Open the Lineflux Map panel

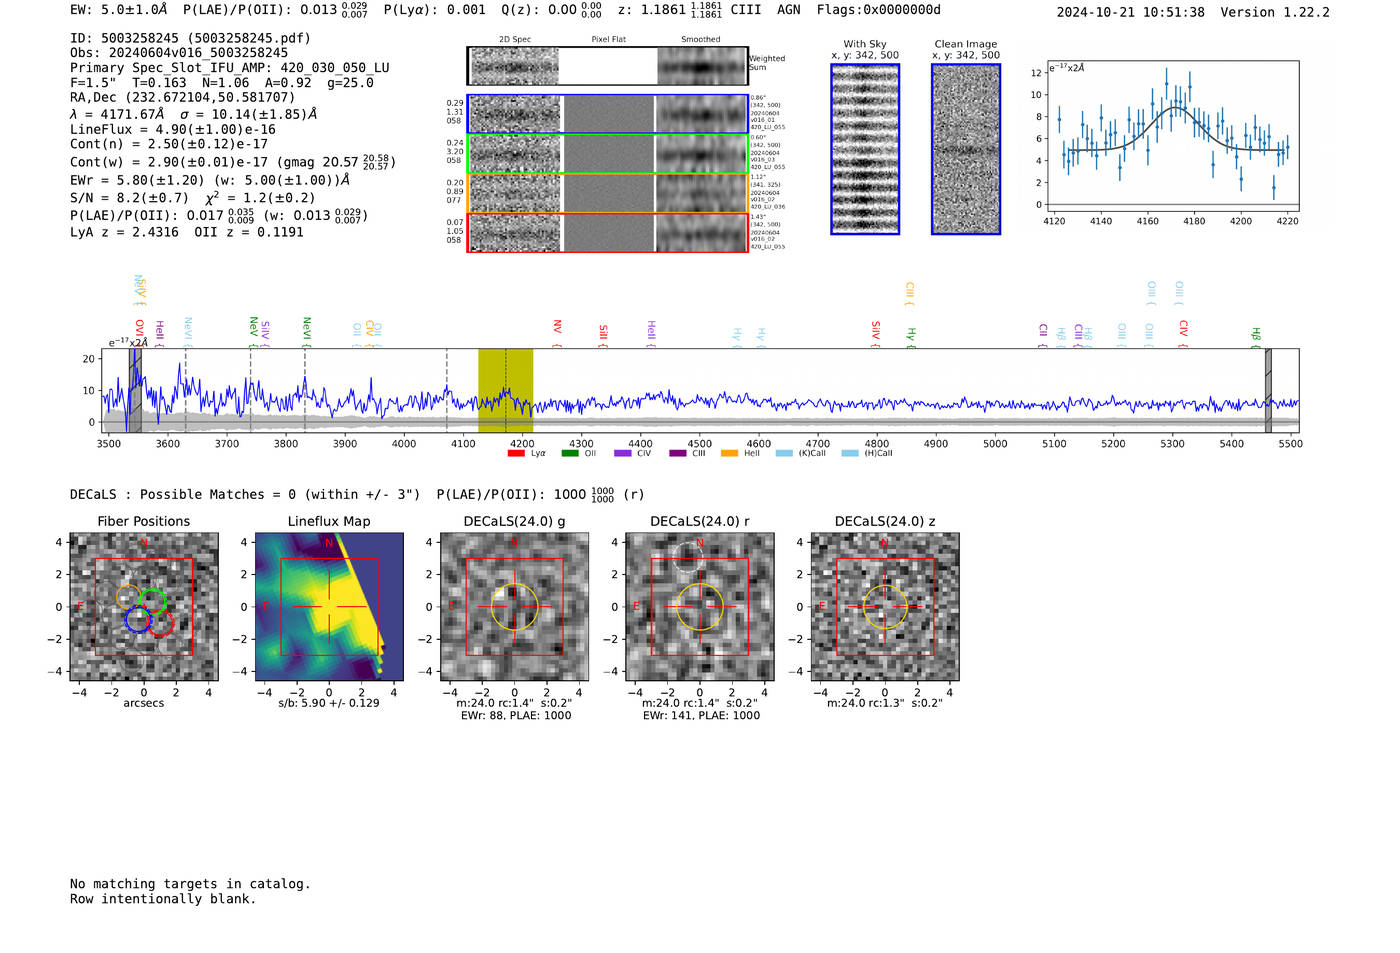329,606
